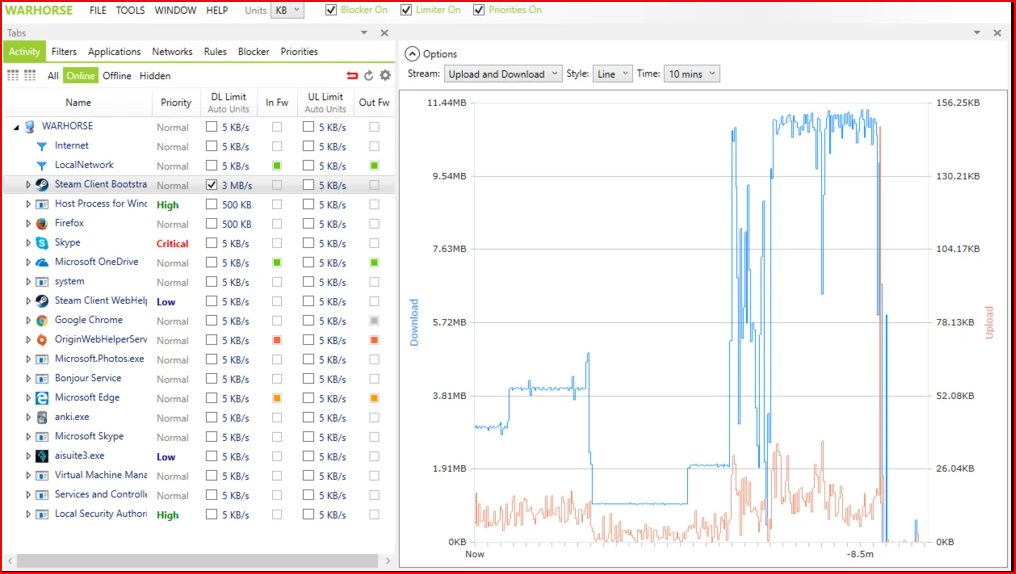Click the first grid layout icon
The image size is (1016, 574).
pos(13,76)
